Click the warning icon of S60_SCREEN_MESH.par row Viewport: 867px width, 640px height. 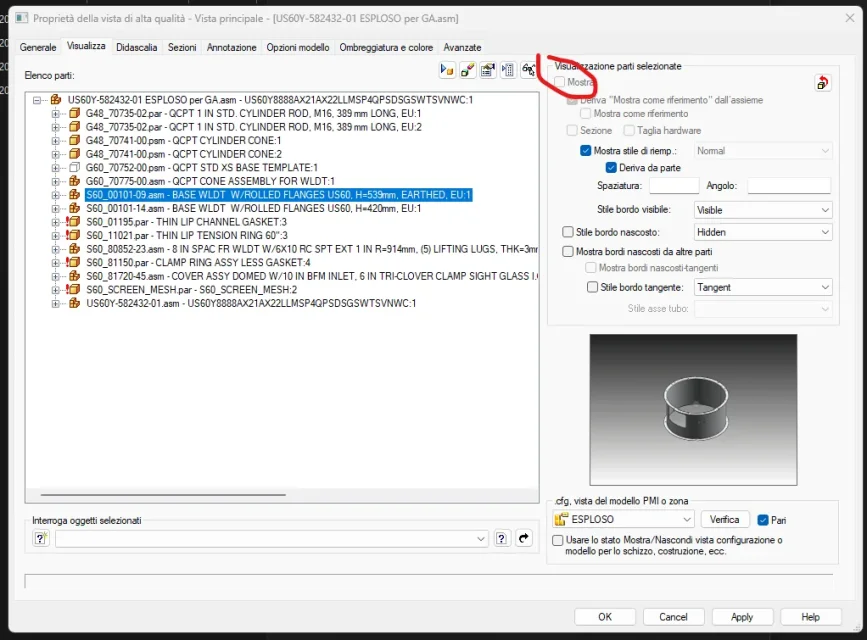coord(72,289)
